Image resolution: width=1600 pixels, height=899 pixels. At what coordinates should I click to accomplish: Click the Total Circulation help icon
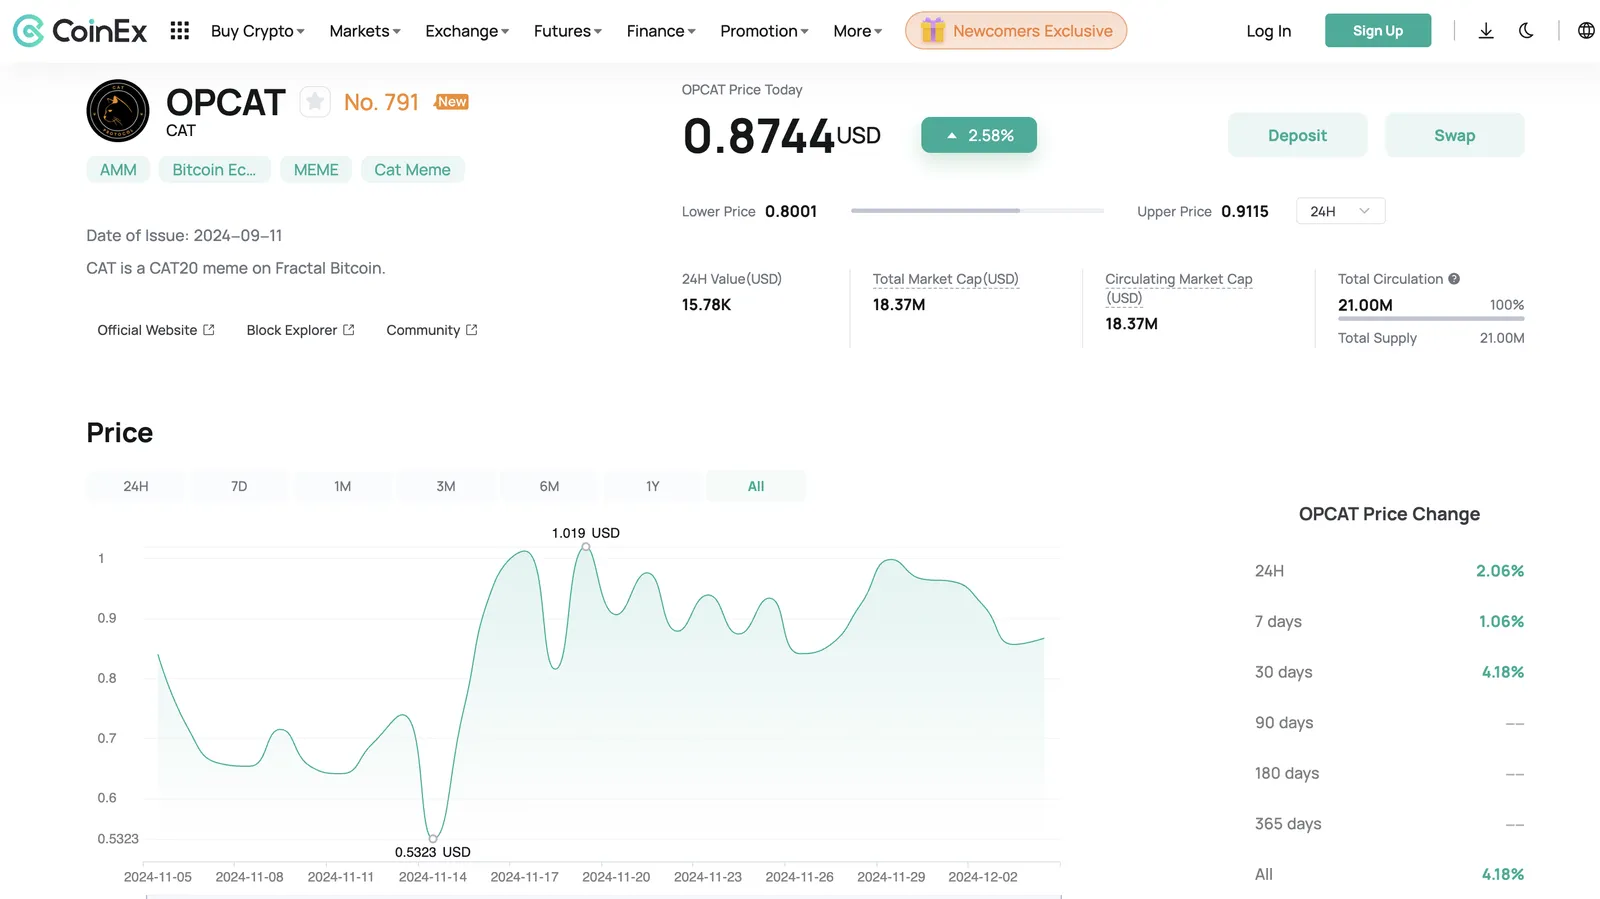click(1454, 279)
